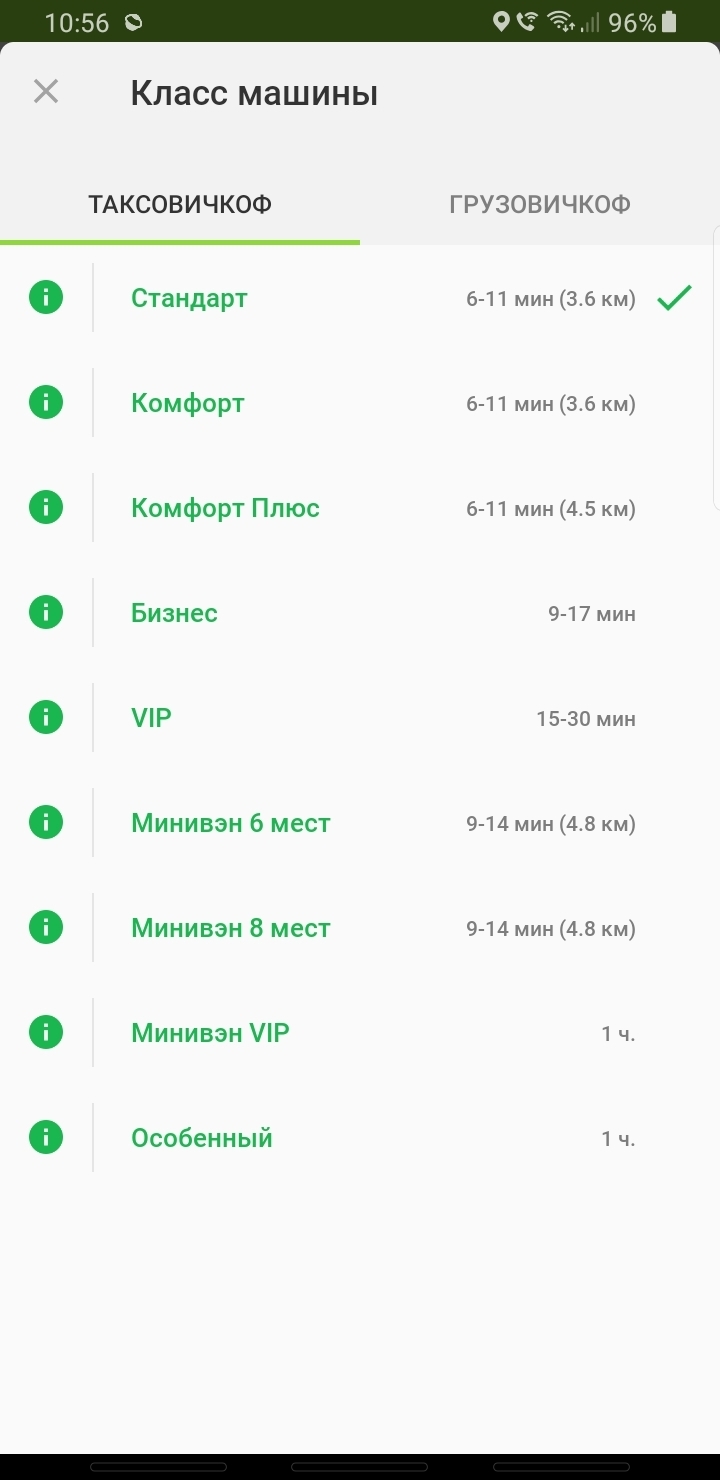Close the Класс машины screen
This screenshot has width=720, height=1480.
point(46,92)
